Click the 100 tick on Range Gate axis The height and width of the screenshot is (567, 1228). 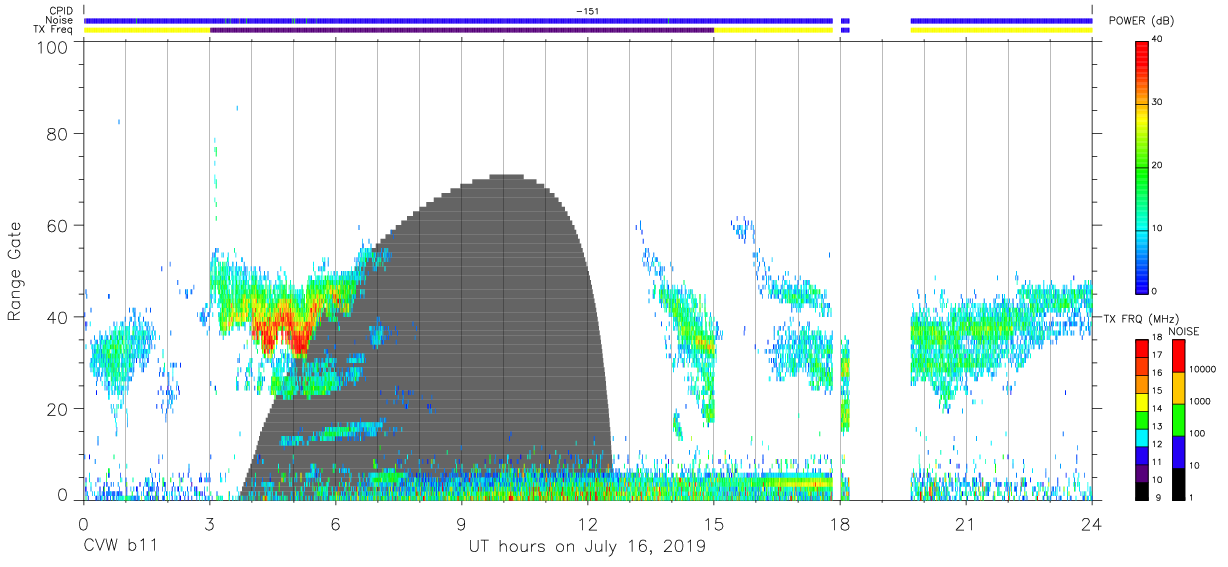click(x=53, y=47)
